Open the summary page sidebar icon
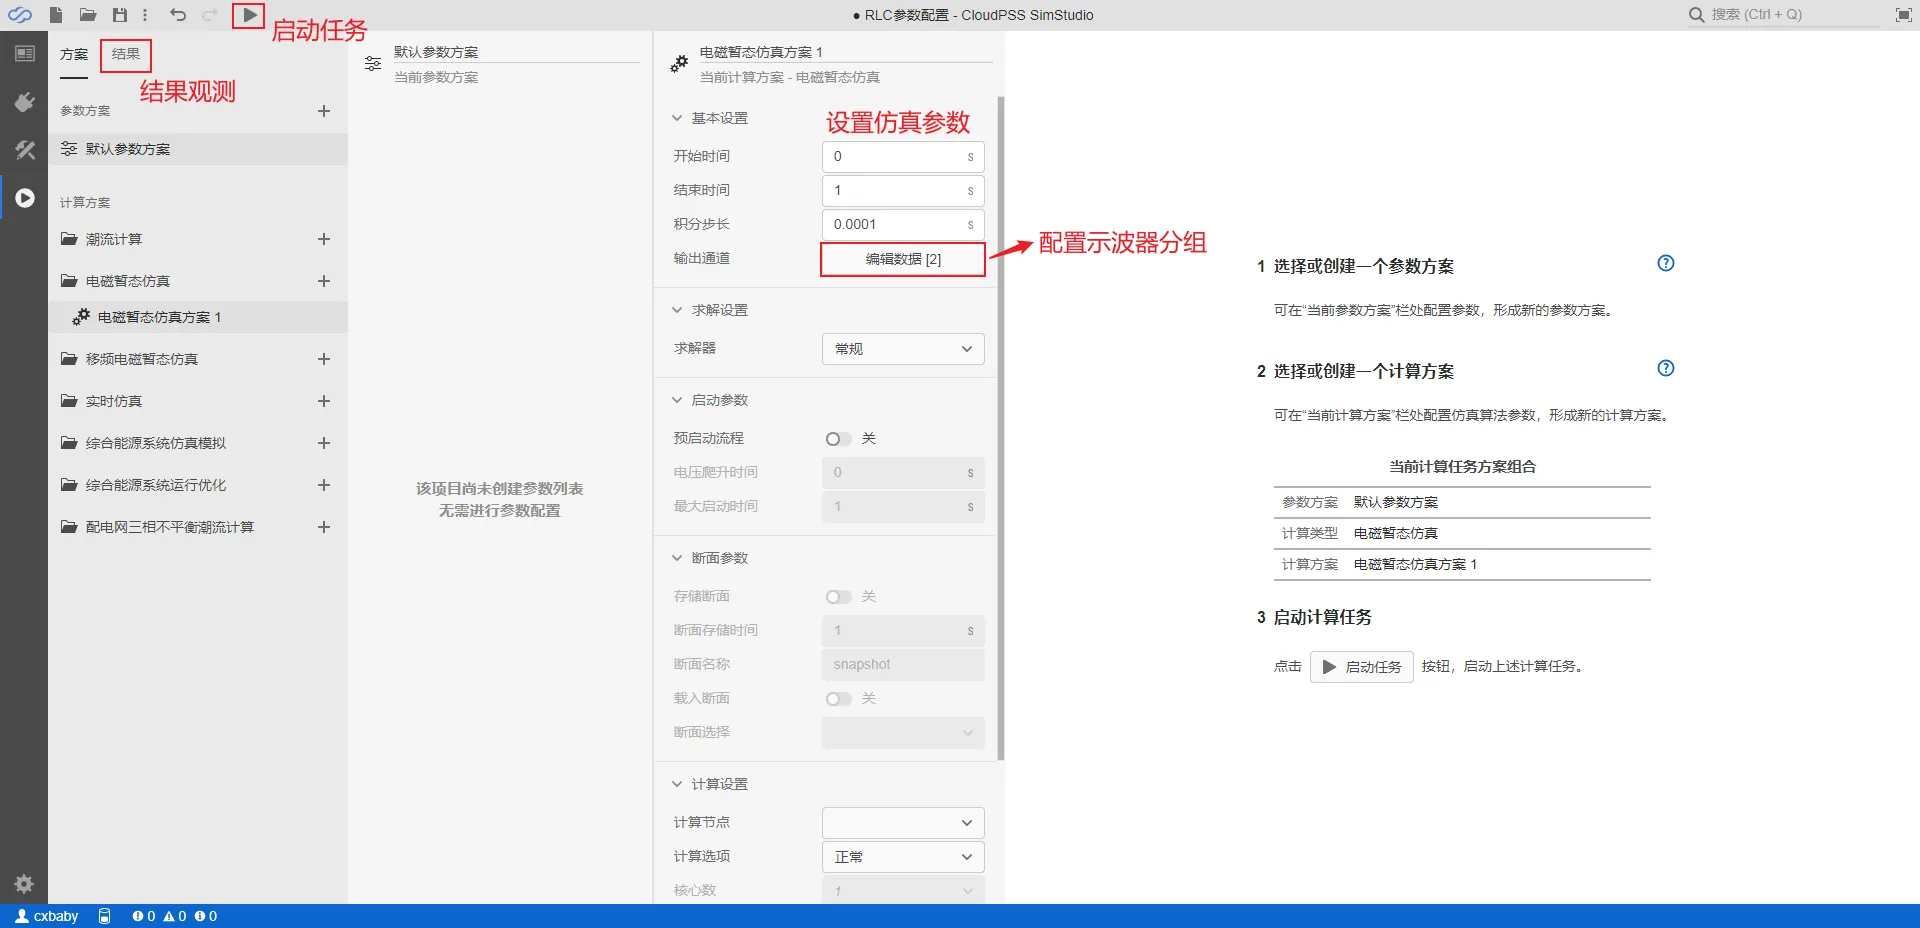This screenshot has height=928, width=1920. [24, 53]
